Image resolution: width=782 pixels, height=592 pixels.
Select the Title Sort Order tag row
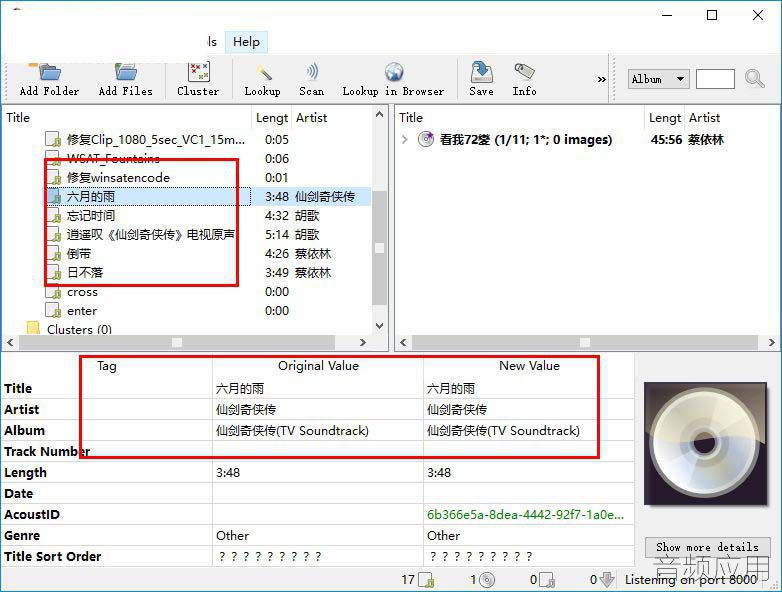[52, 556]
